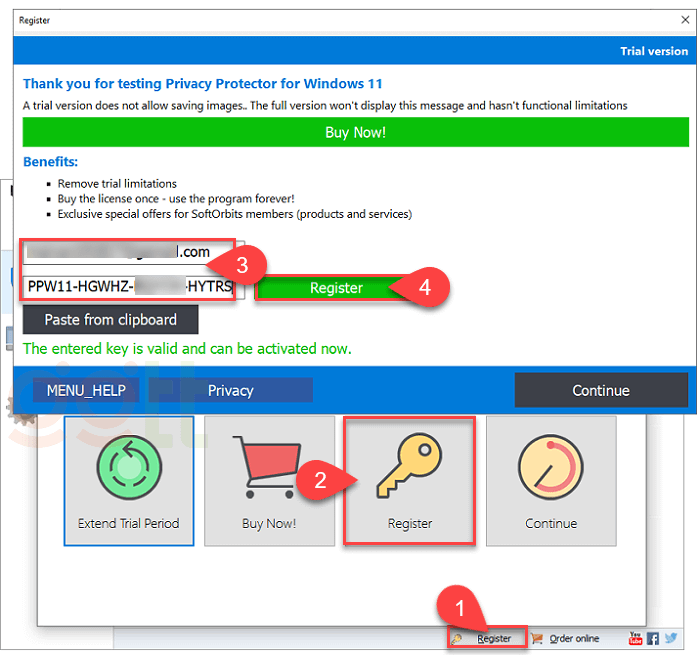The width and height of the screenshot is (700, 655).
Task: Click the small cart icon beside Order online
Action: pyautogui.click(x=537, y=638)
